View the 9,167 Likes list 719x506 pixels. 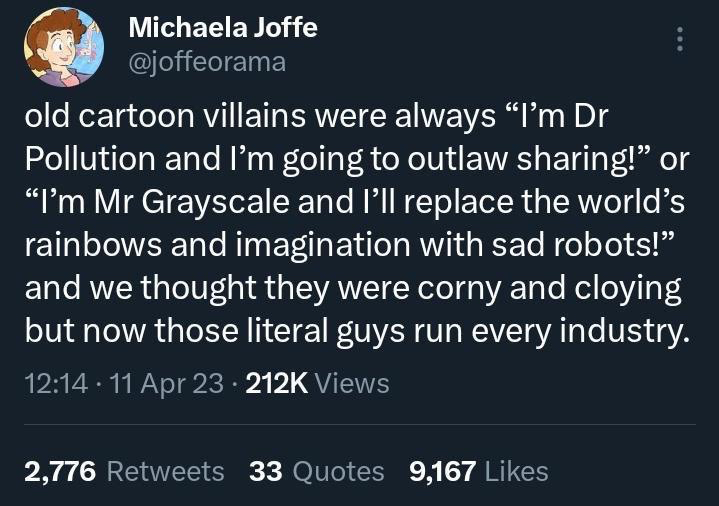tap(479, 472)
